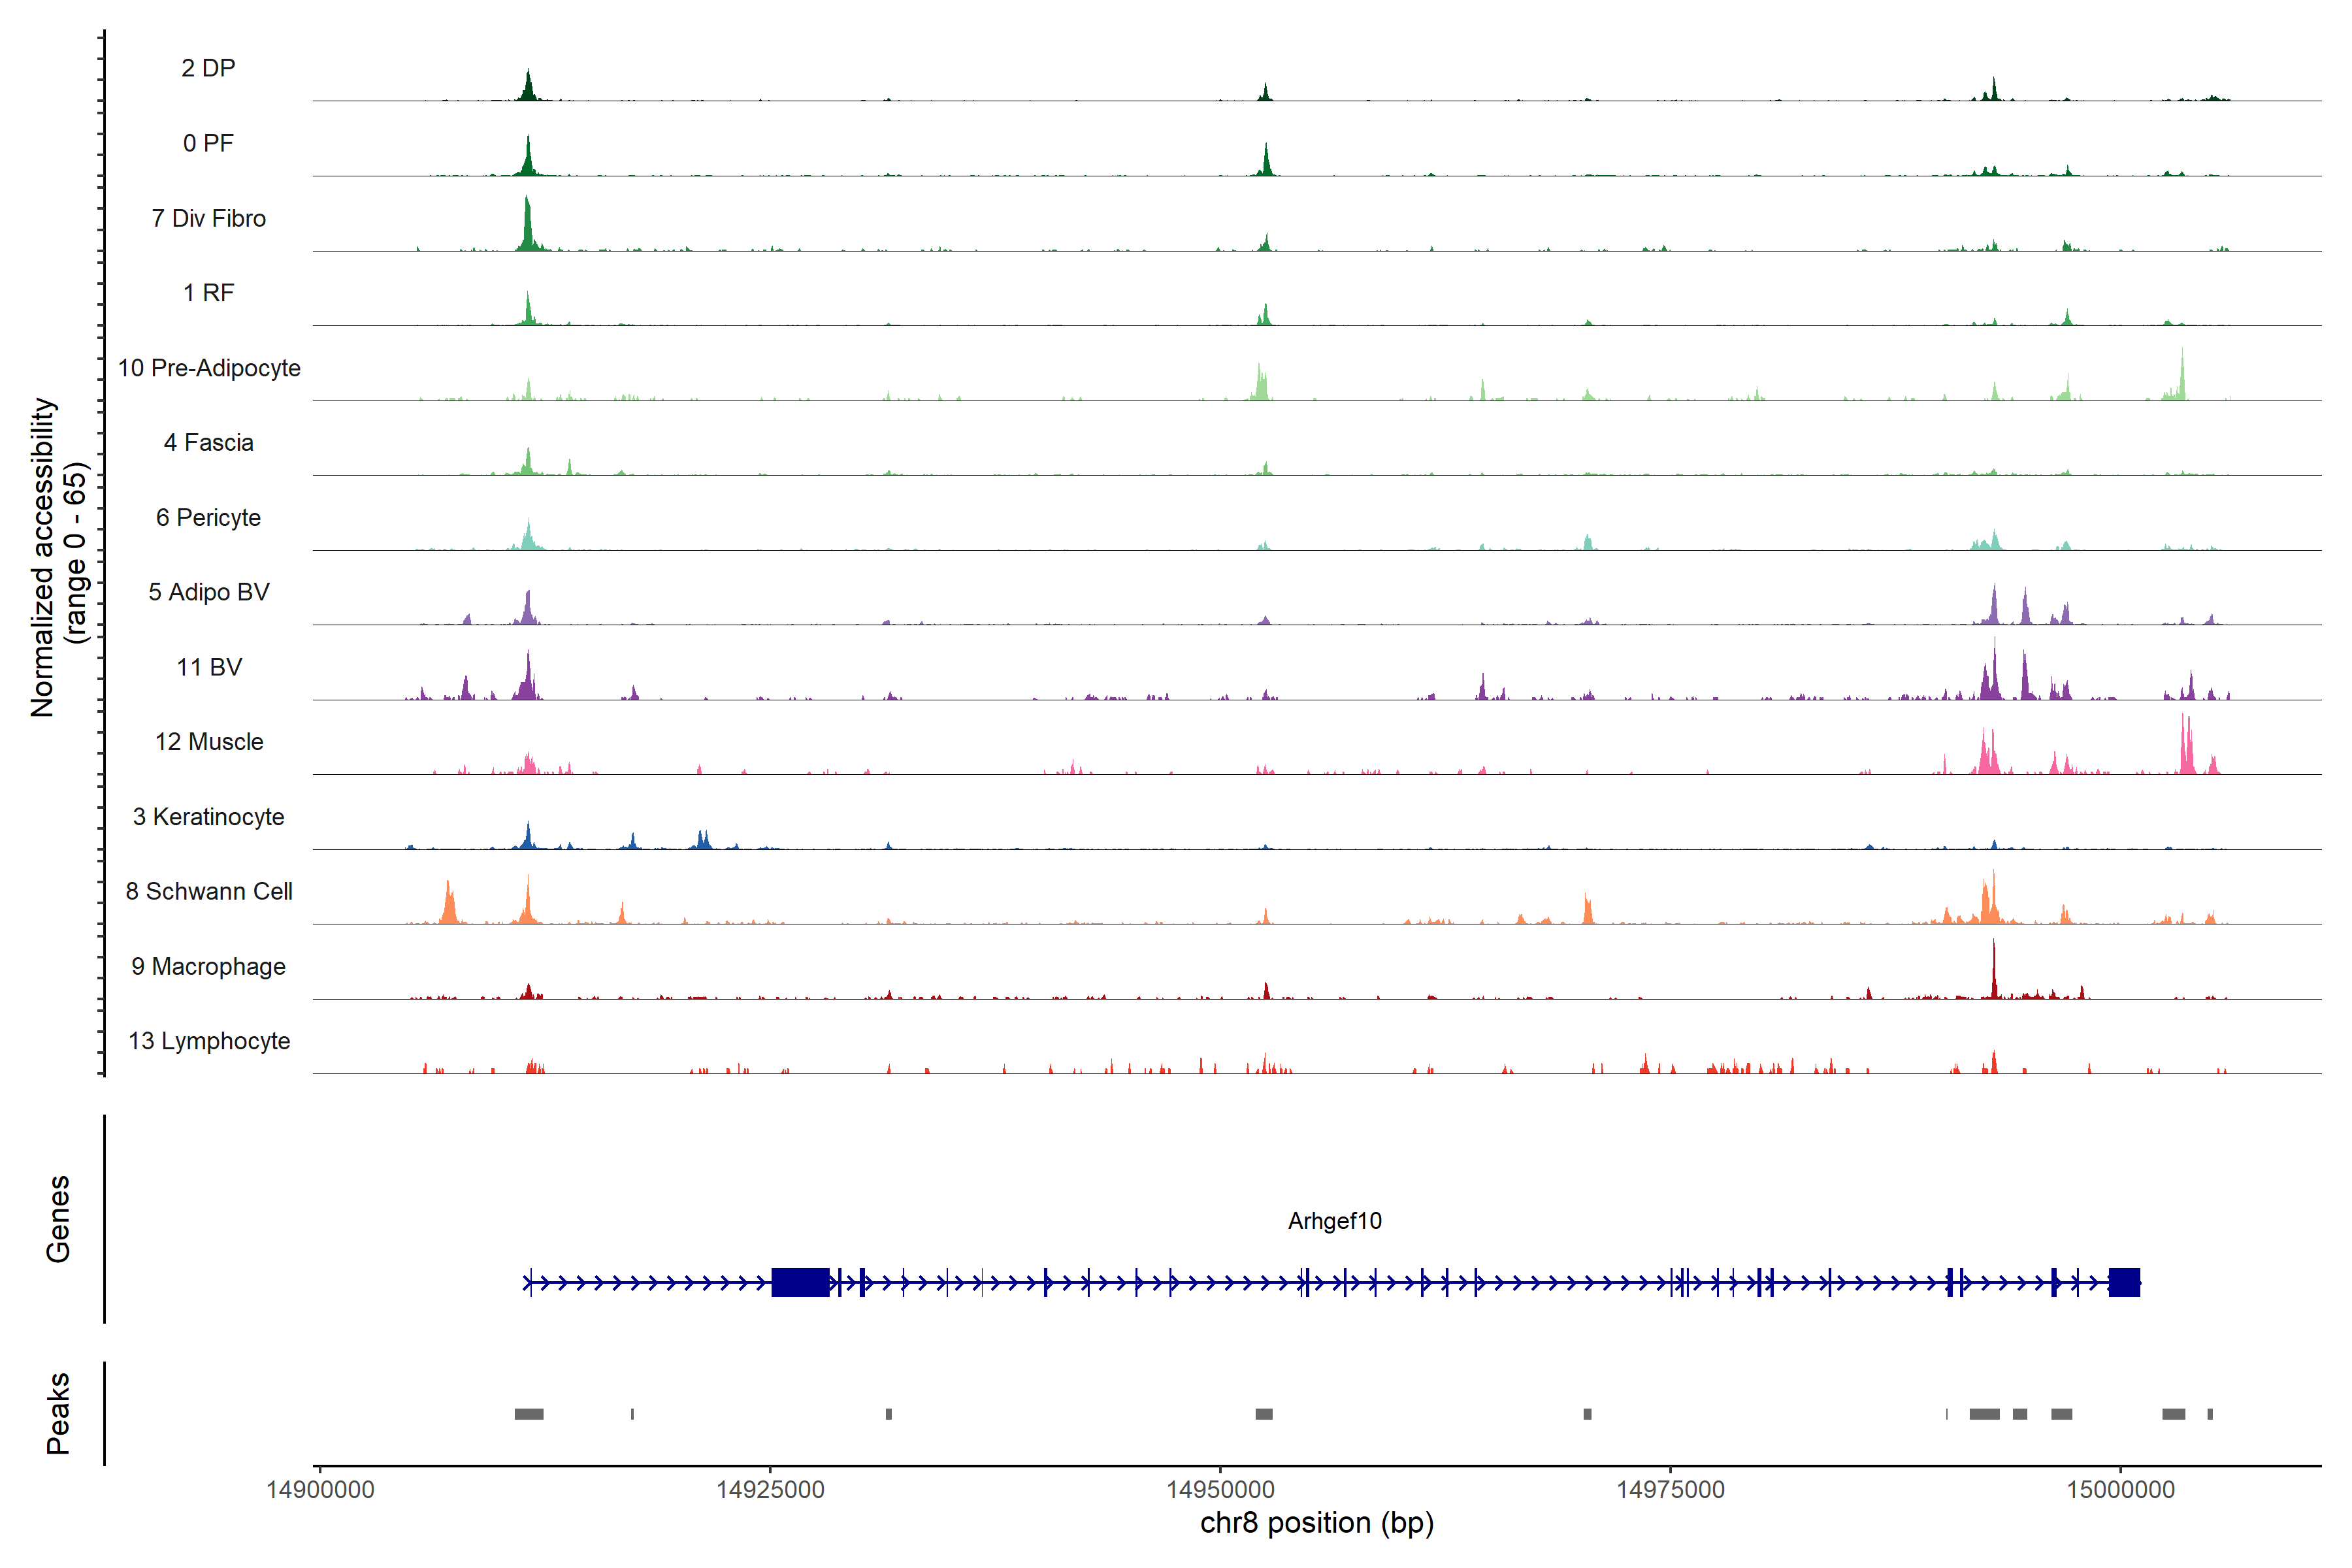Click the 2 DP track label
Screen dimensions: 2352x1568
208,68
